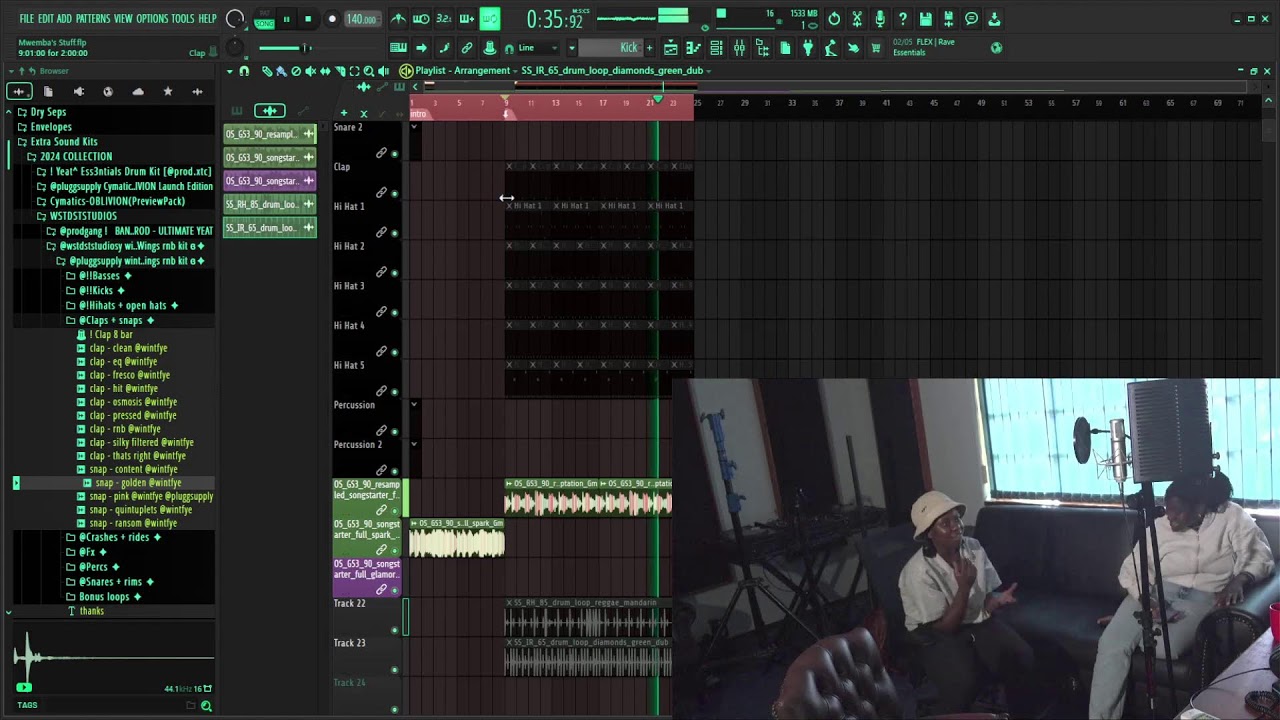Image resolution: width=1280 pixels, height=720 pixels.
Task: Open the audio editor scissors icon
Action: (857, 19)
